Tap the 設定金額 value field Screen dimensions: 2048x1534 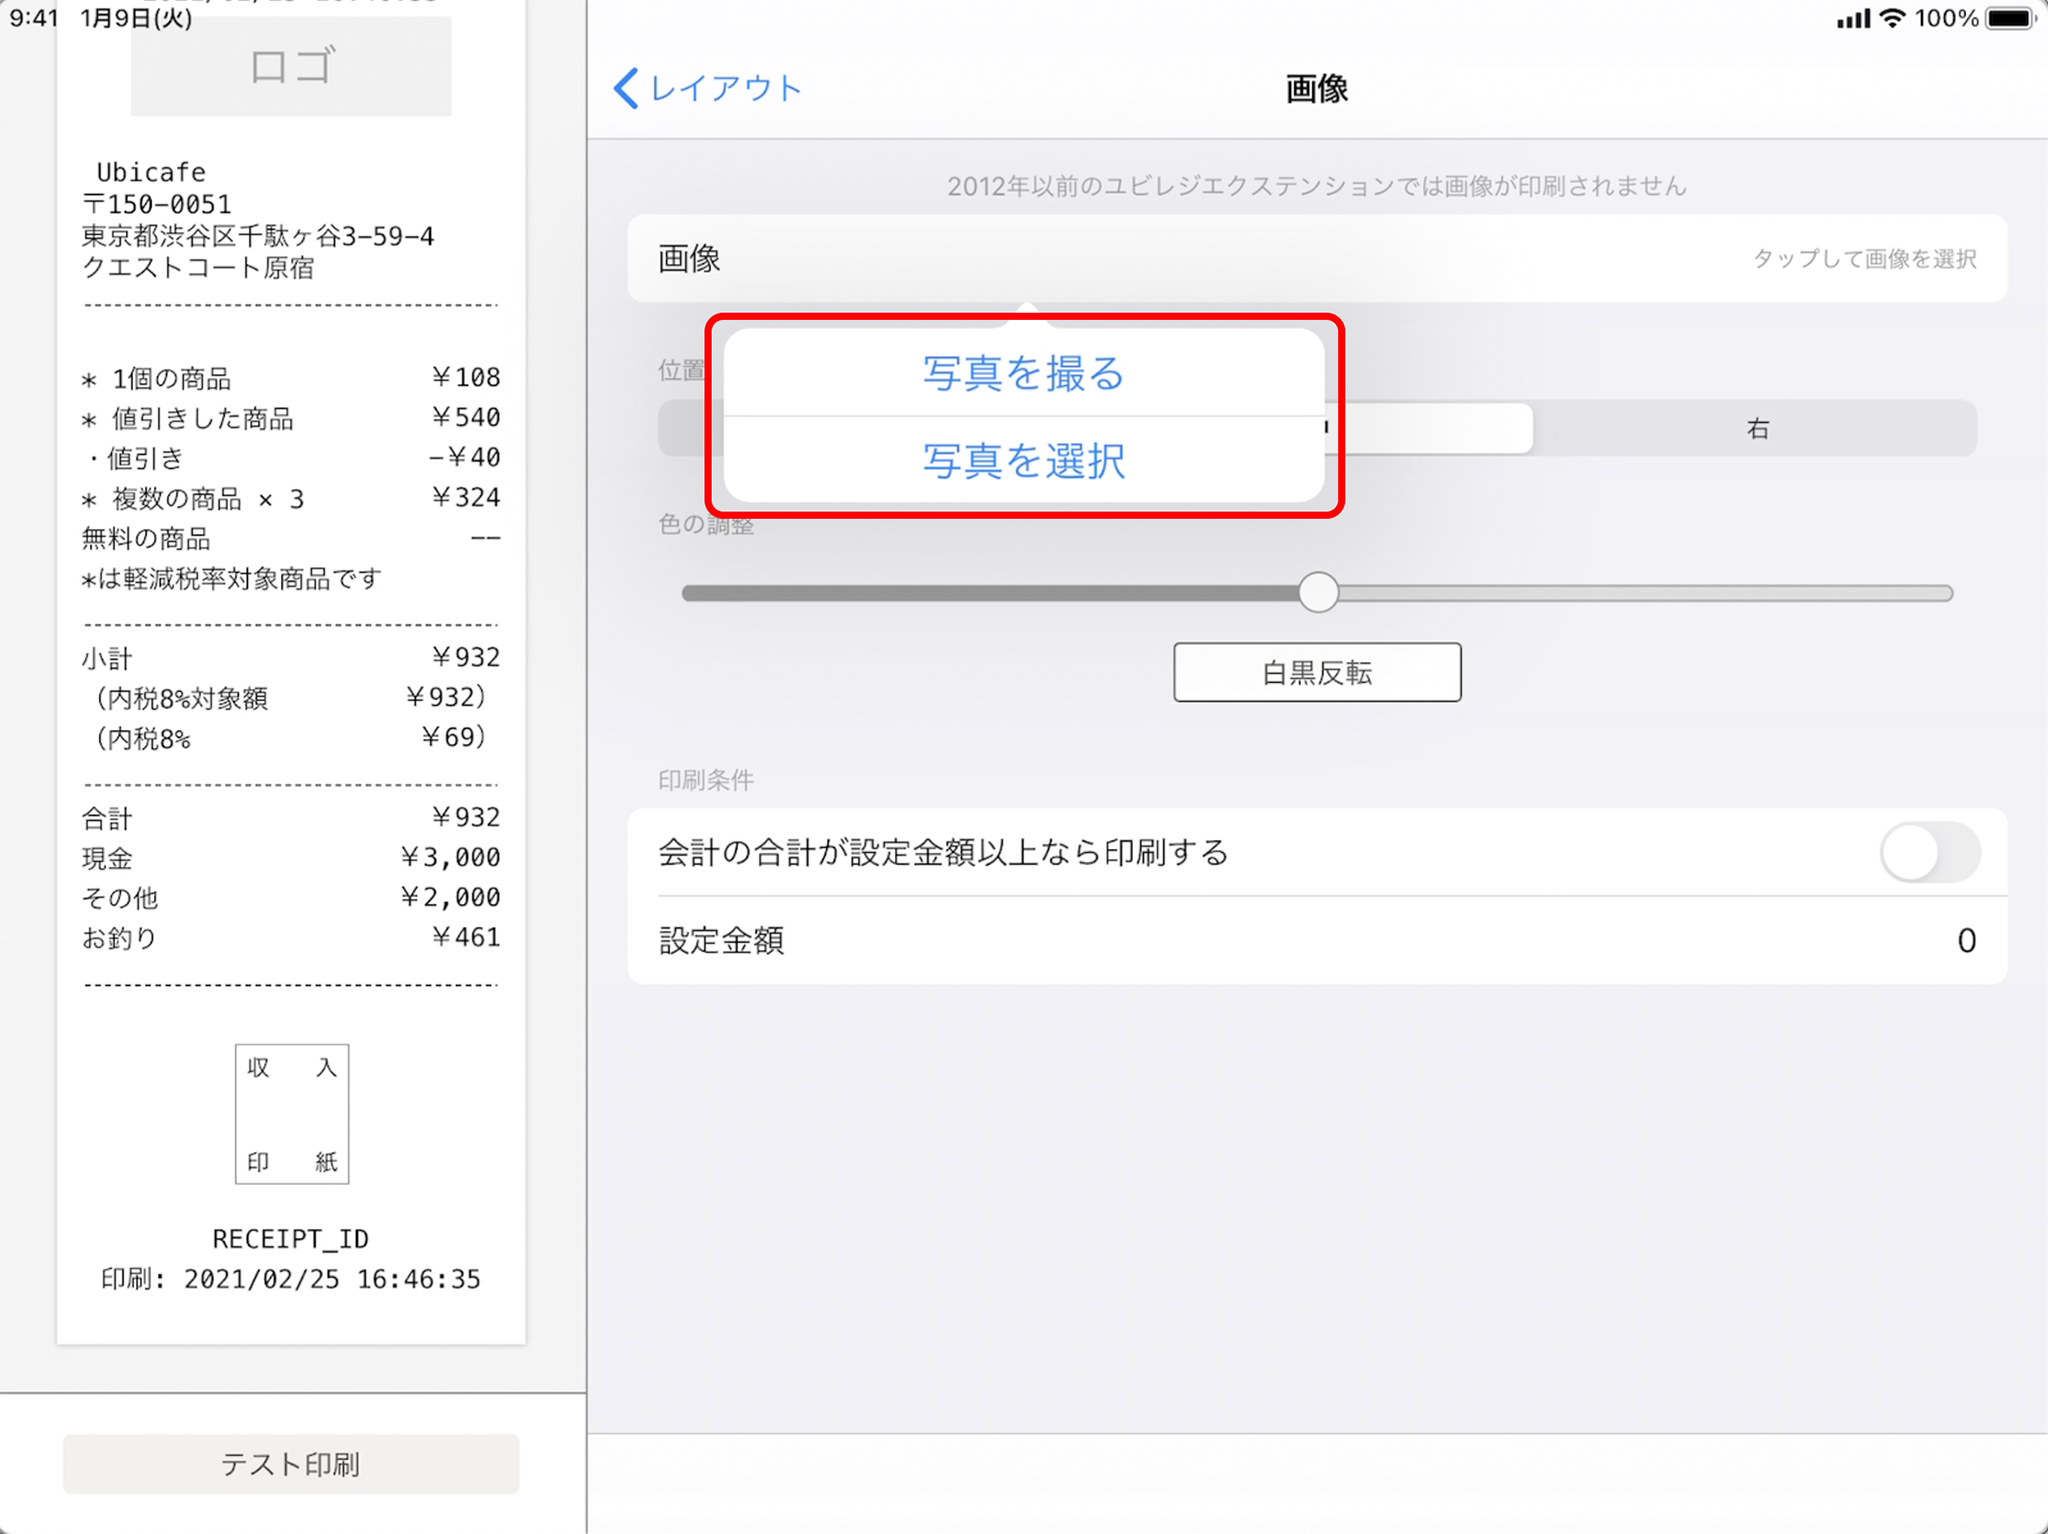1317,940
